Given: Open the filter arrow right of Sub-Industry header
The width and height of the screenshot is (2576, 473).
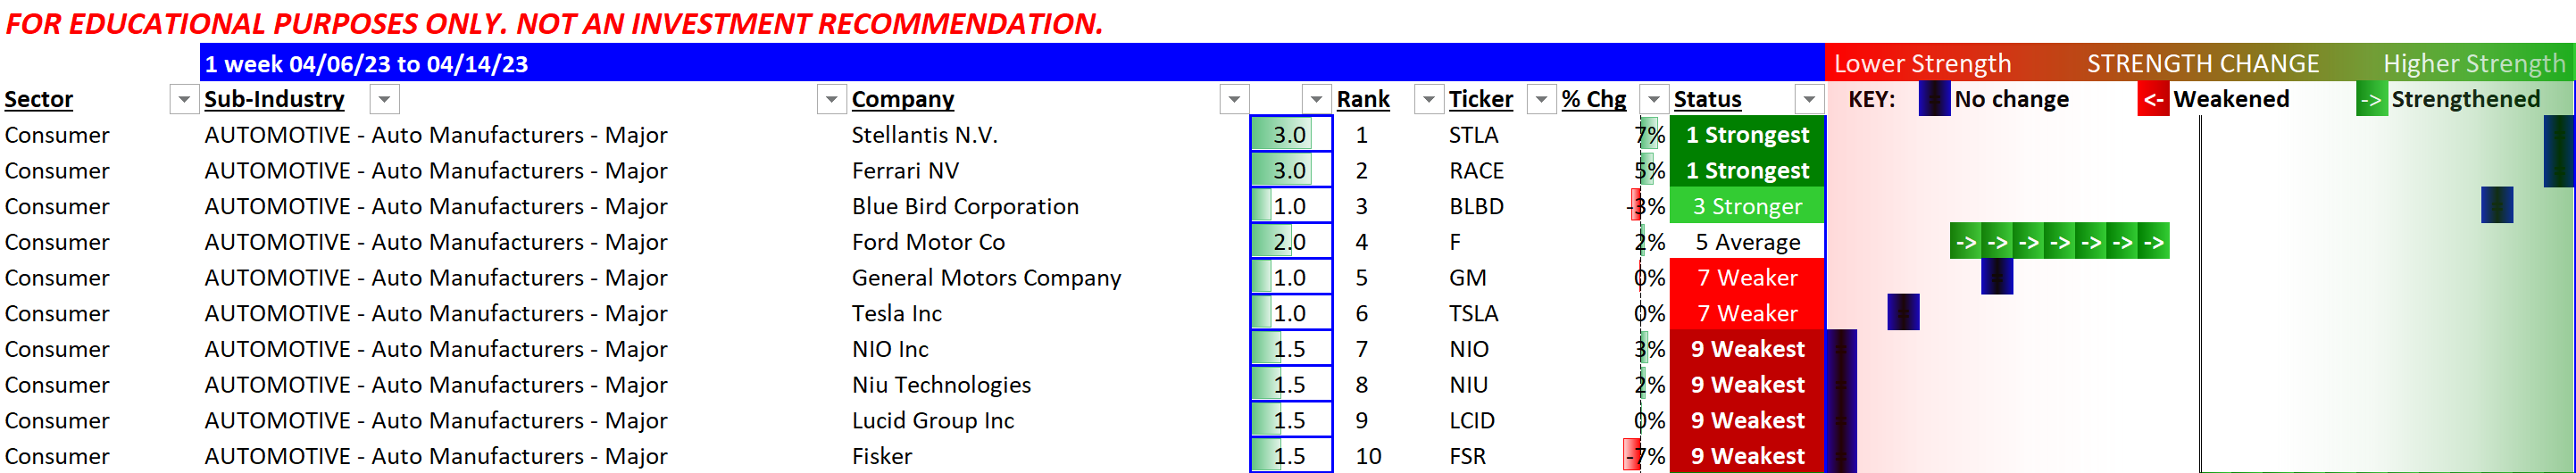Looking at the screenshot, I should click(384, 99).
